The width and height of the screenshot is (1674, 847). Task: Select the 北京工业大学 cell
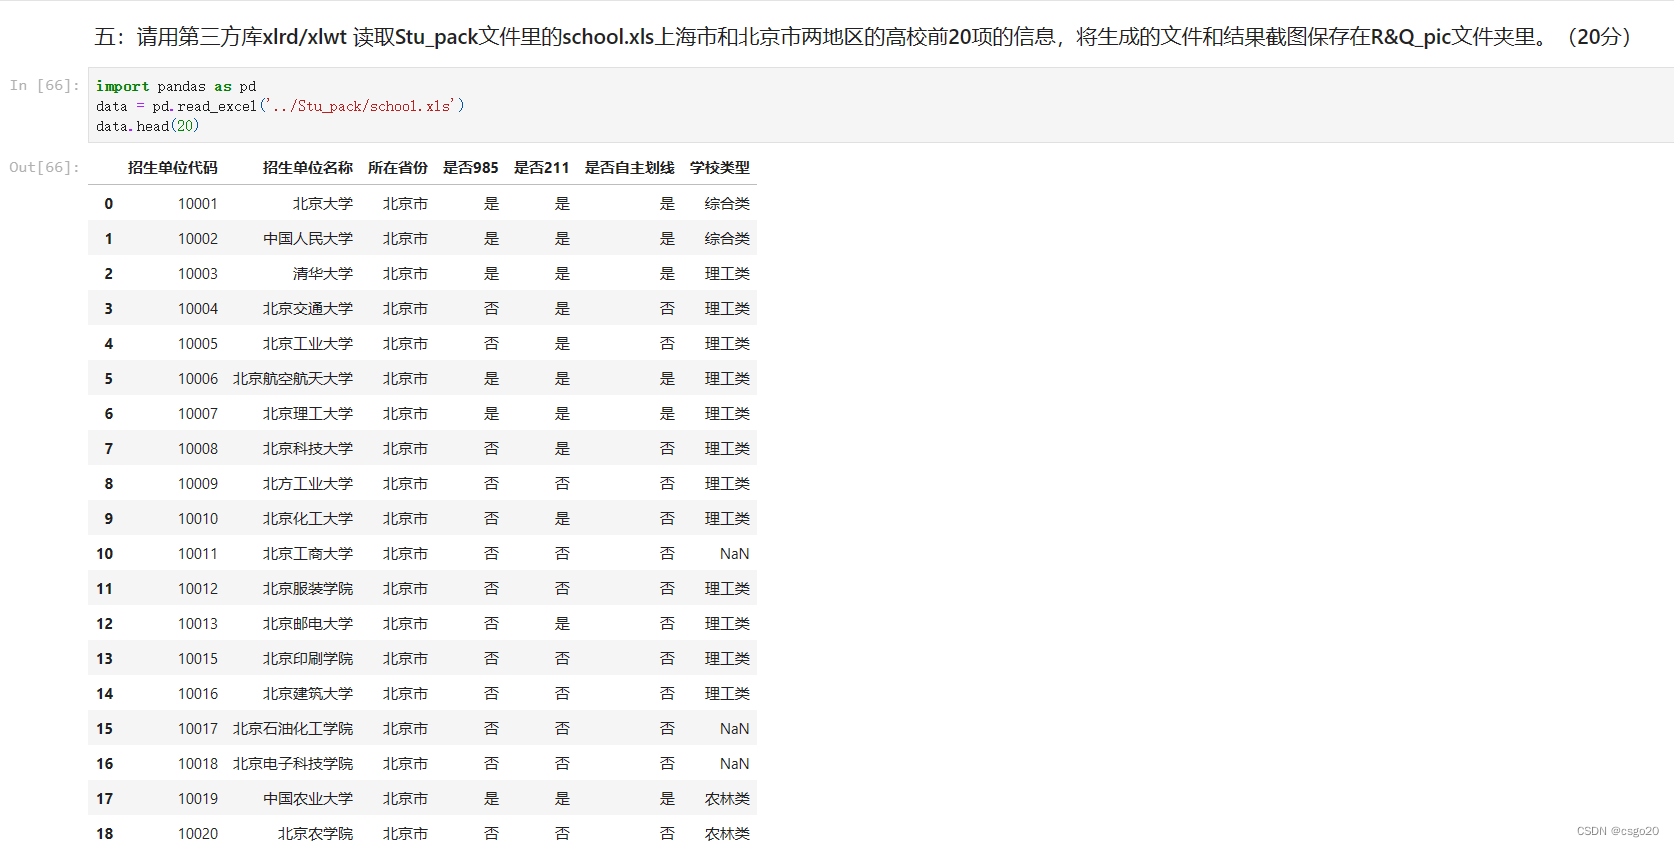click(x=307, y=344)
